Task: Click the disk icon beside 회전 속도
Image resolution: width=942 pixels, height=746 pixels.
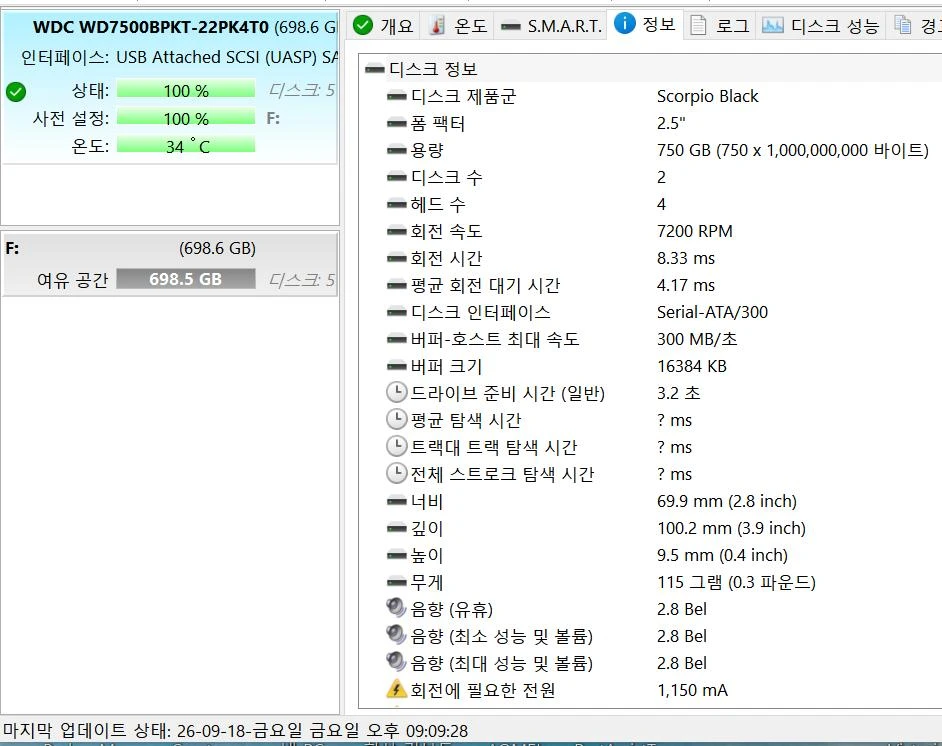Action: click(x=397, y=231)
